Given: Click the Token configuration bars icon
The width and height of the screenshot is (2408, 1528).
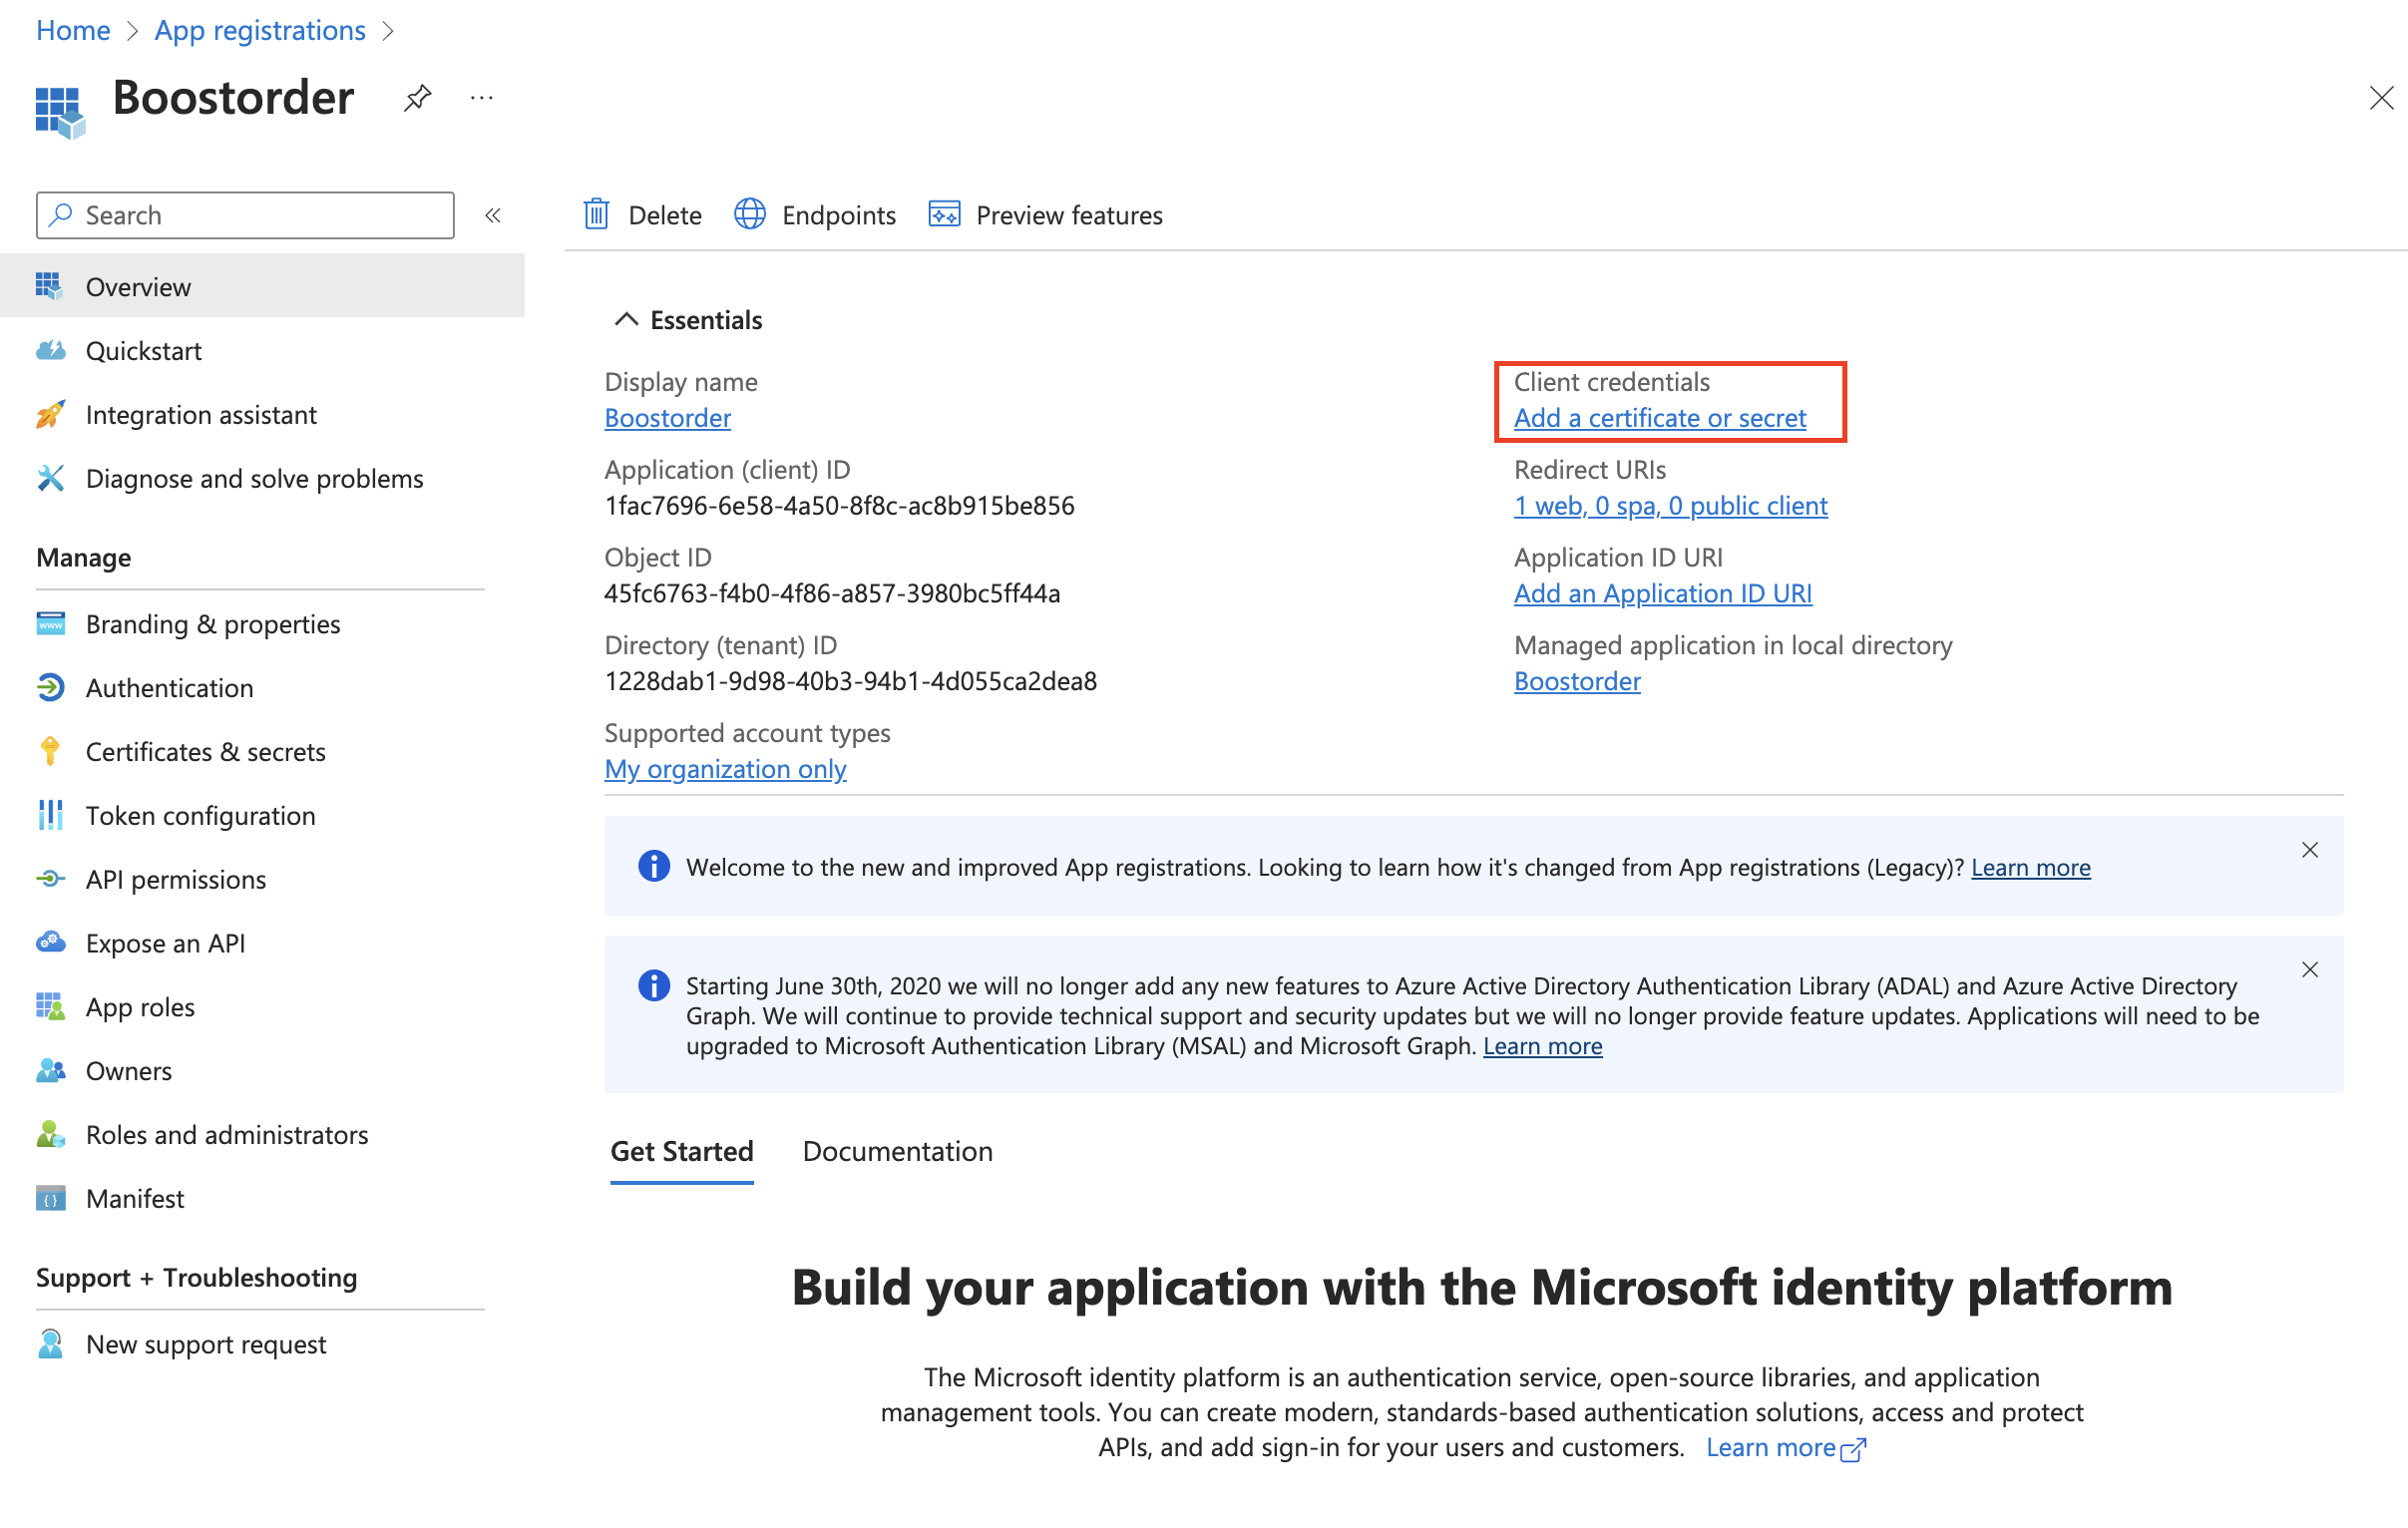Looking at the screenshot, I should pyautogui.click(x=50, y=815).
